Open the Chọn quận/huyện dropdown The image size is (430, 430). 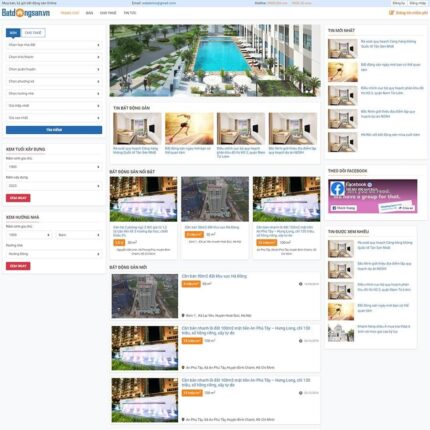54,69
